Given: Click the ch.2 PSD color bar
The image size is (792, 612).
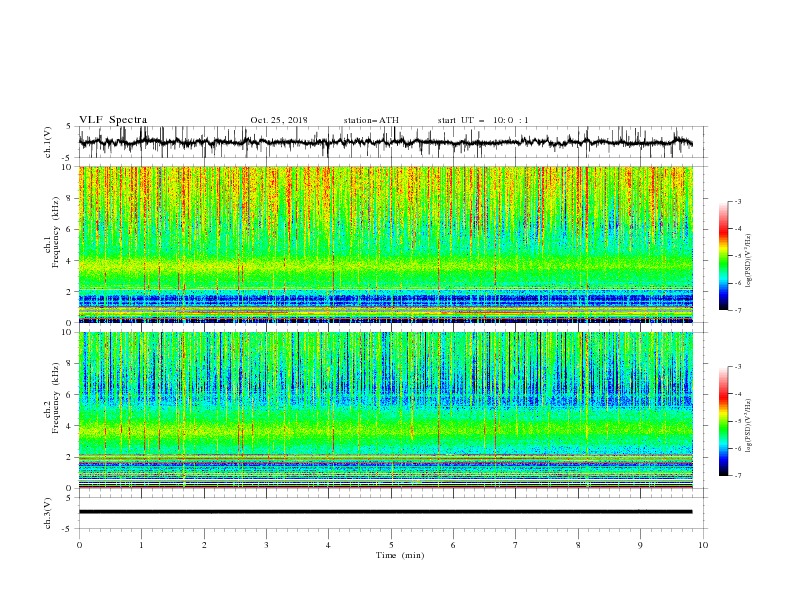Looking at the screenshot, I should click(x=723, y=421).
